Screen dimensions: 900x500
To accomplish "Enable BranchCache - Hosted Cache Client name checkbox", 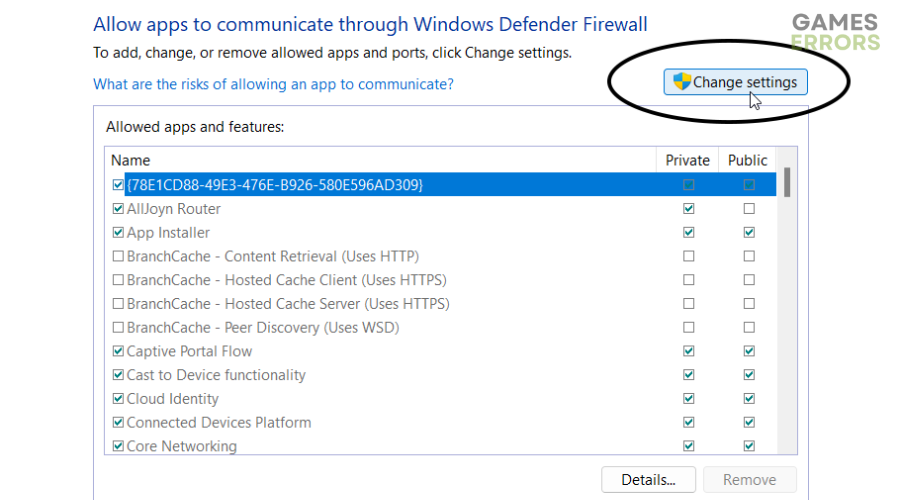I will point(118,280).
